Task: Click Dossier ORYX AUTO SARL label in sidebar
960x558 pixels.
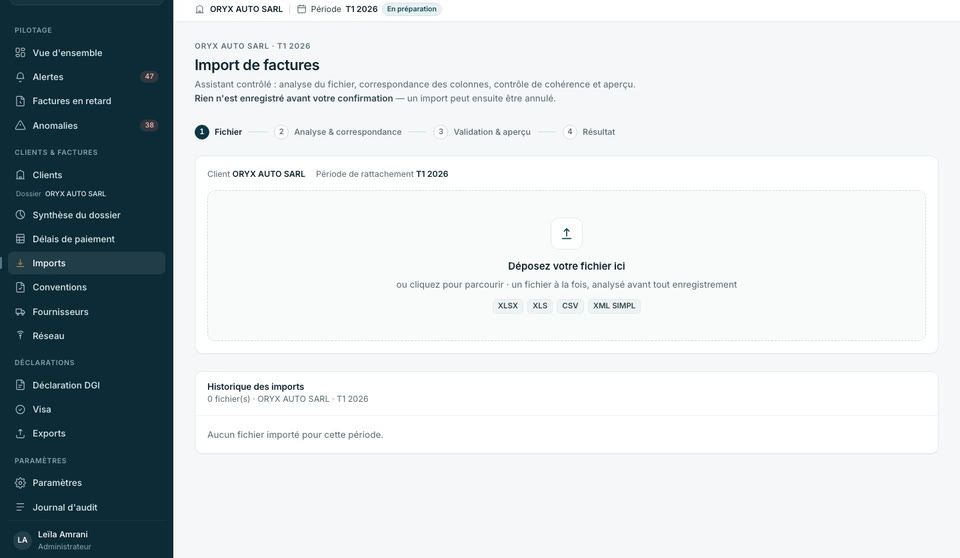Action: coord(61,194)
